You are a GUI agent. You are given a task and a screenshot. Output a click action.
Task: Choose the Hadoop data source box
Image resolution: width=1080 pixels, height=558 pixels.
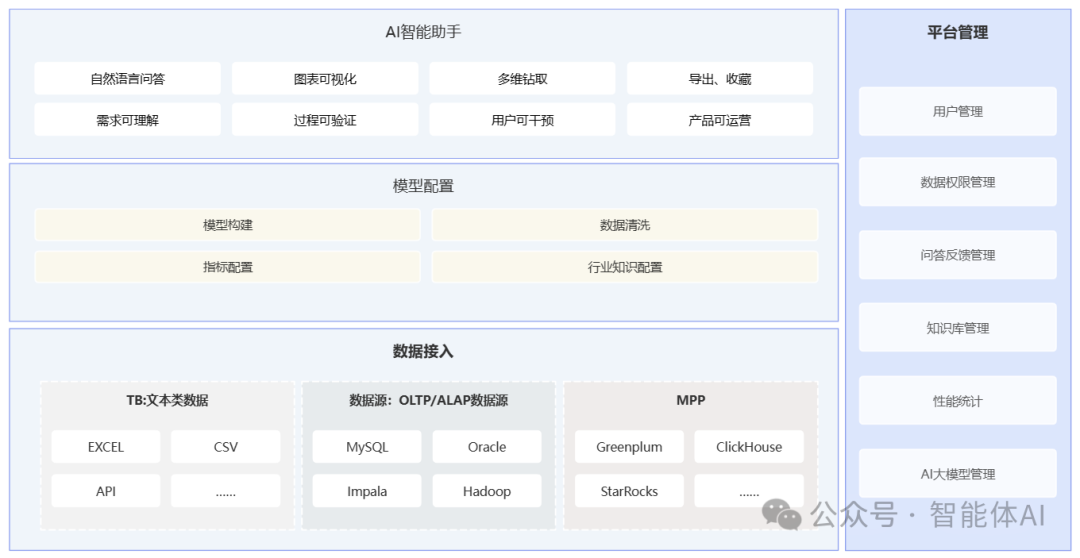(486, 491)
